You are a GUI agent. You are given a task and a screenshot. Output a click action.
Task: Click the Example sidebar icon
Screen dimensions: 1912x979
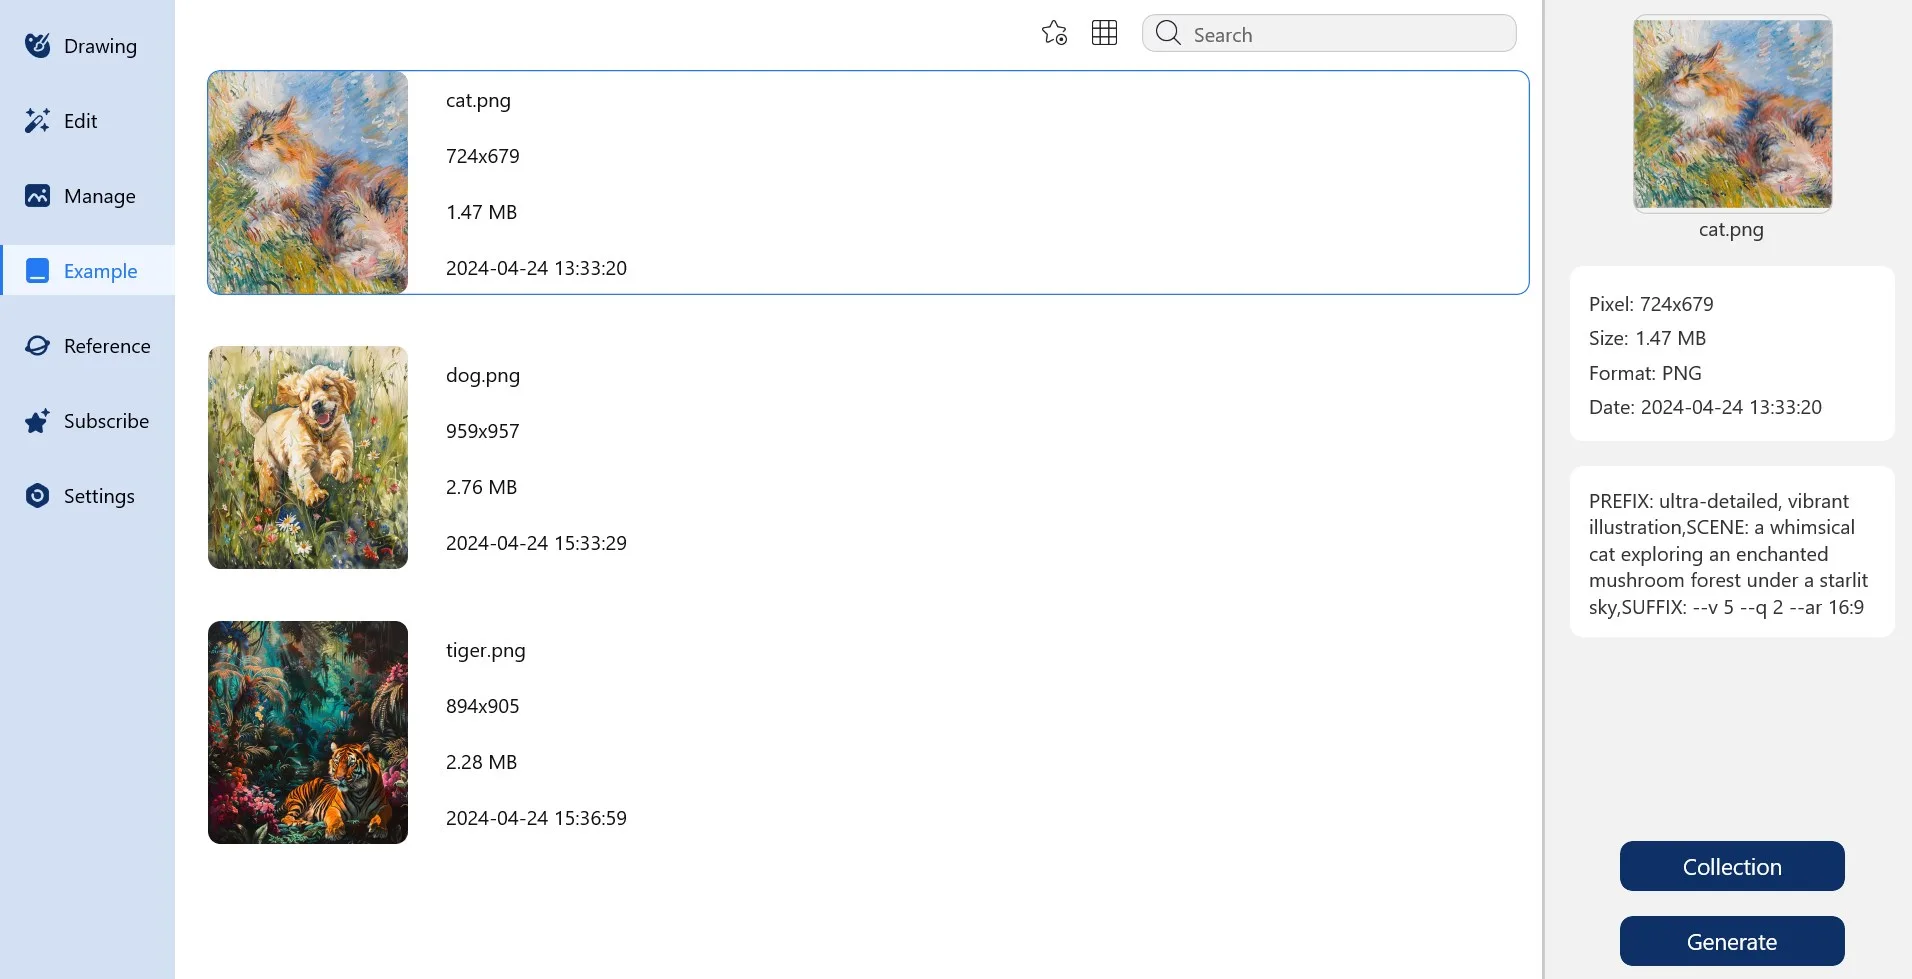(x=38, y=270)
